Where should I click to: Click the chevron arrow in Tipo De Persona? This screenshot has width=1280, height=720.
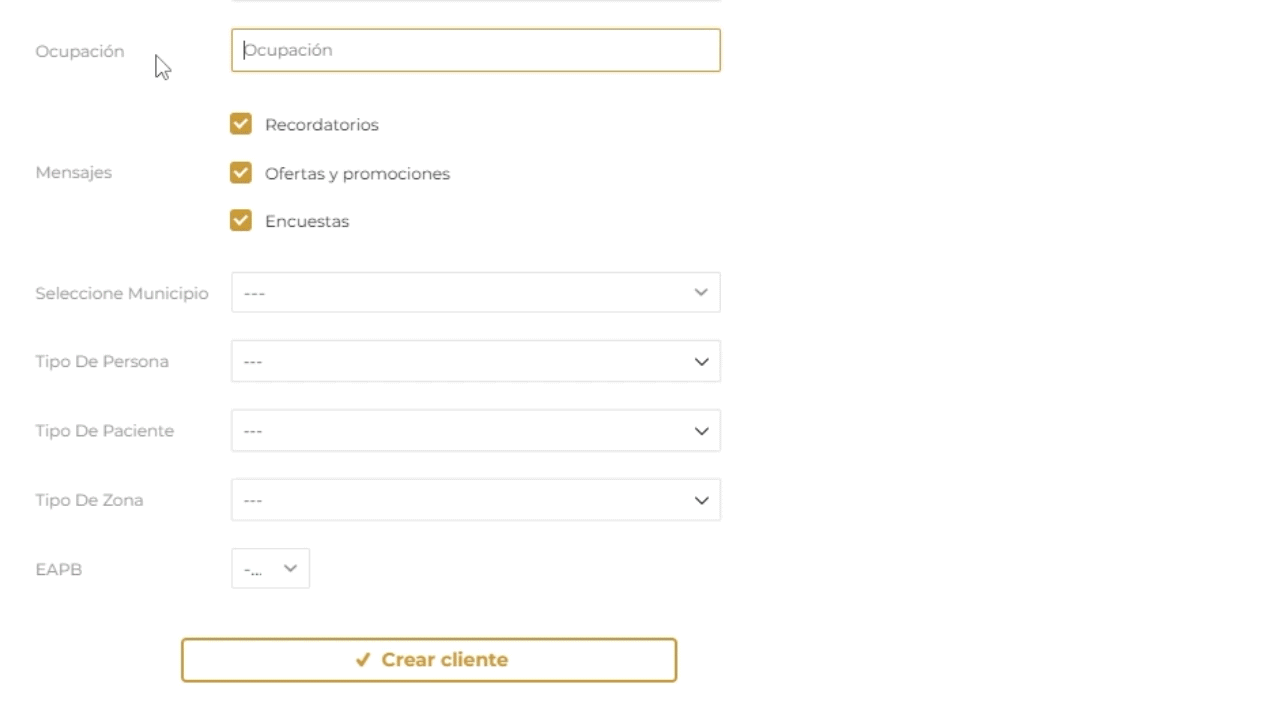(701, 362)
